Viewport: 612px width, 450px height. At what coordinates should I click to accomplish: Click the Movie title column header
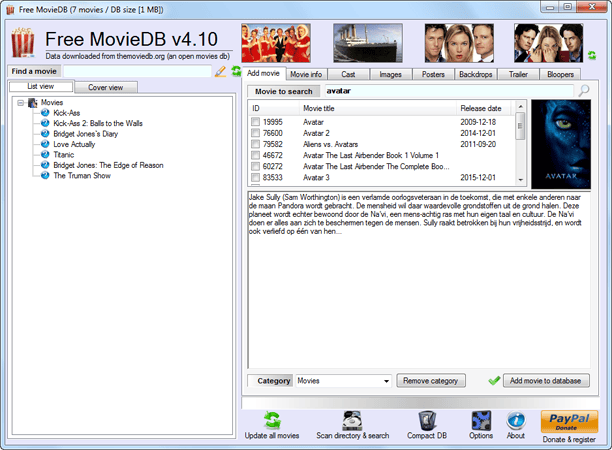point(378,108)
